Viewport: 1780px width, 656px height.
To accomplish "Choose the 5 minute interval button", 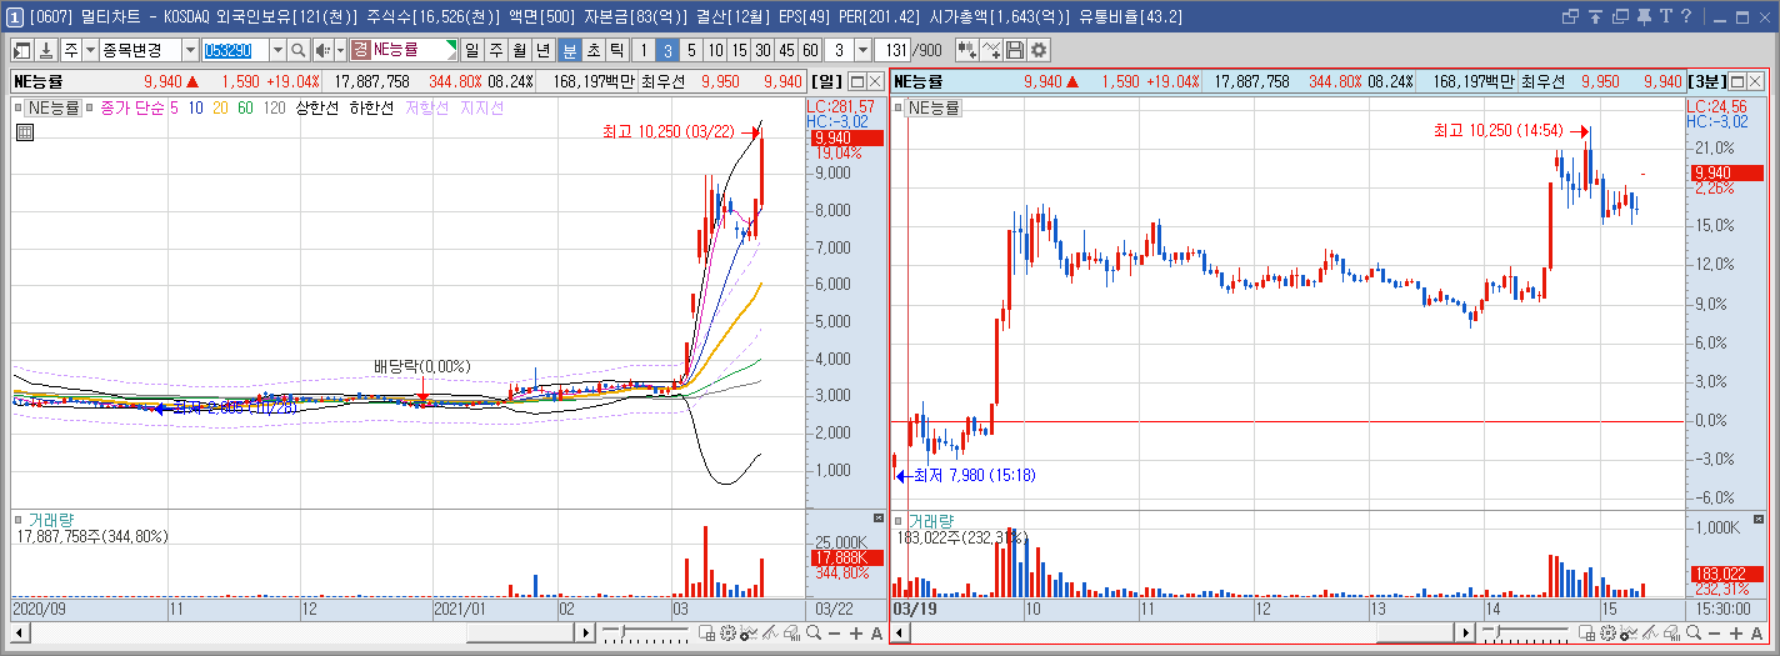I will pyautogui.click(x=692, y=50).
